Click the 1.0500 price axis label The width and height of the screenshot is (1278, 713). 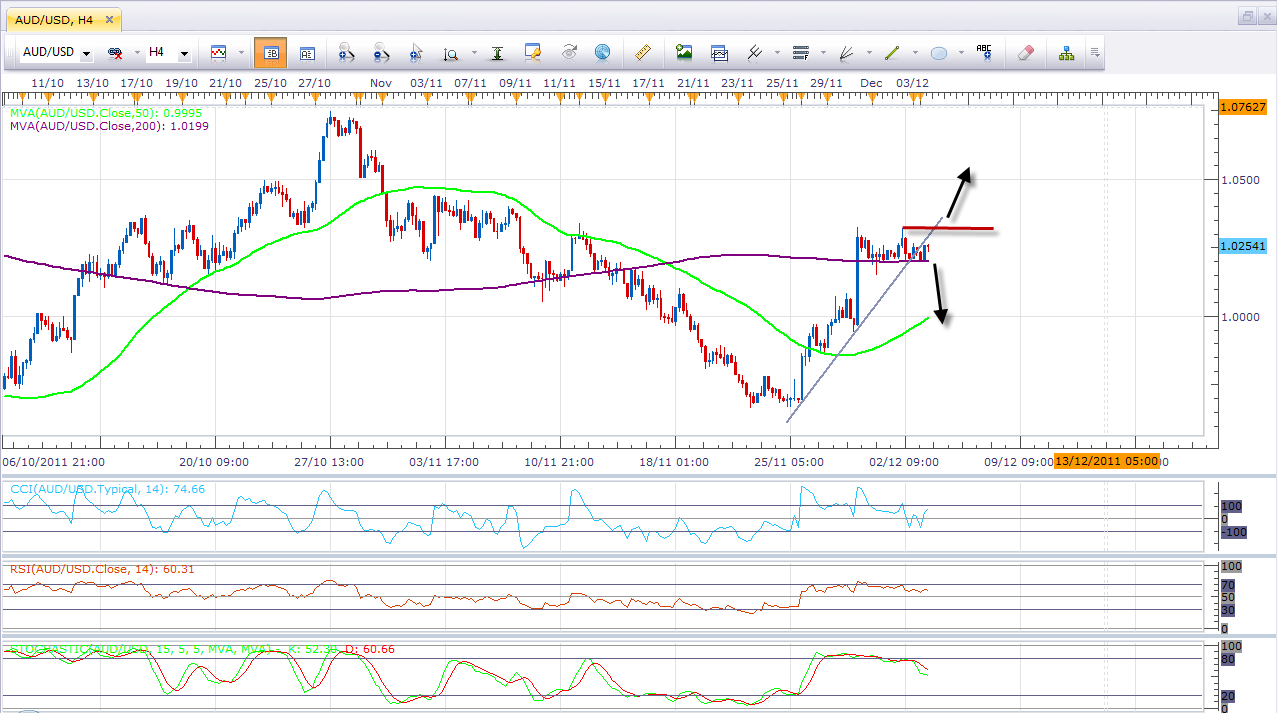point(1240,180)
